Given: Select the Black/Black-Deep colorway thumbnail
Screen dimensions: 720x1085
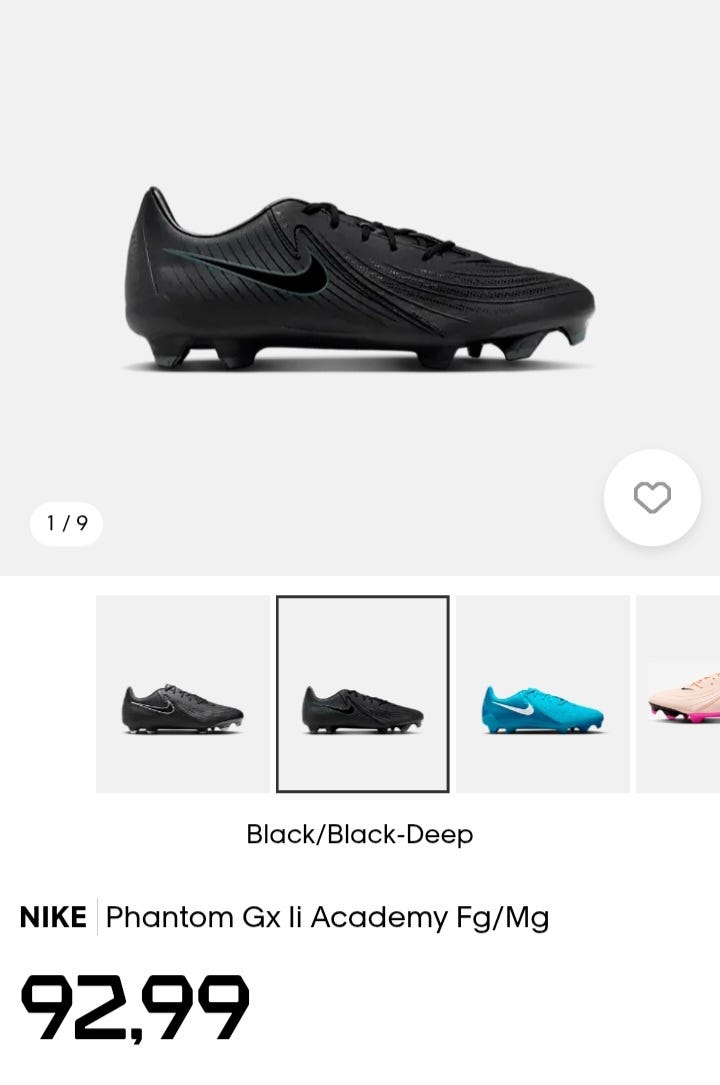Looking at the screenshot, I should point(362,694).
